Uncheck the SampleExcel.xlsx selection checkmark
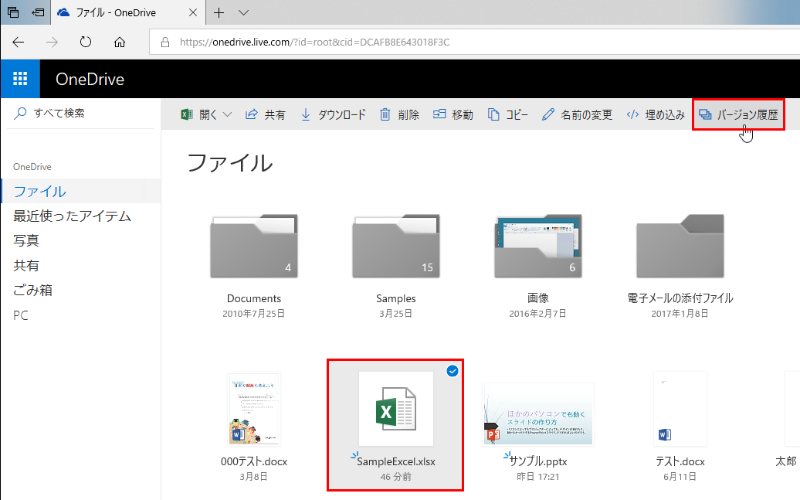Image resolution: width=800 pixels, height=500 pixels. pos(452,371)
